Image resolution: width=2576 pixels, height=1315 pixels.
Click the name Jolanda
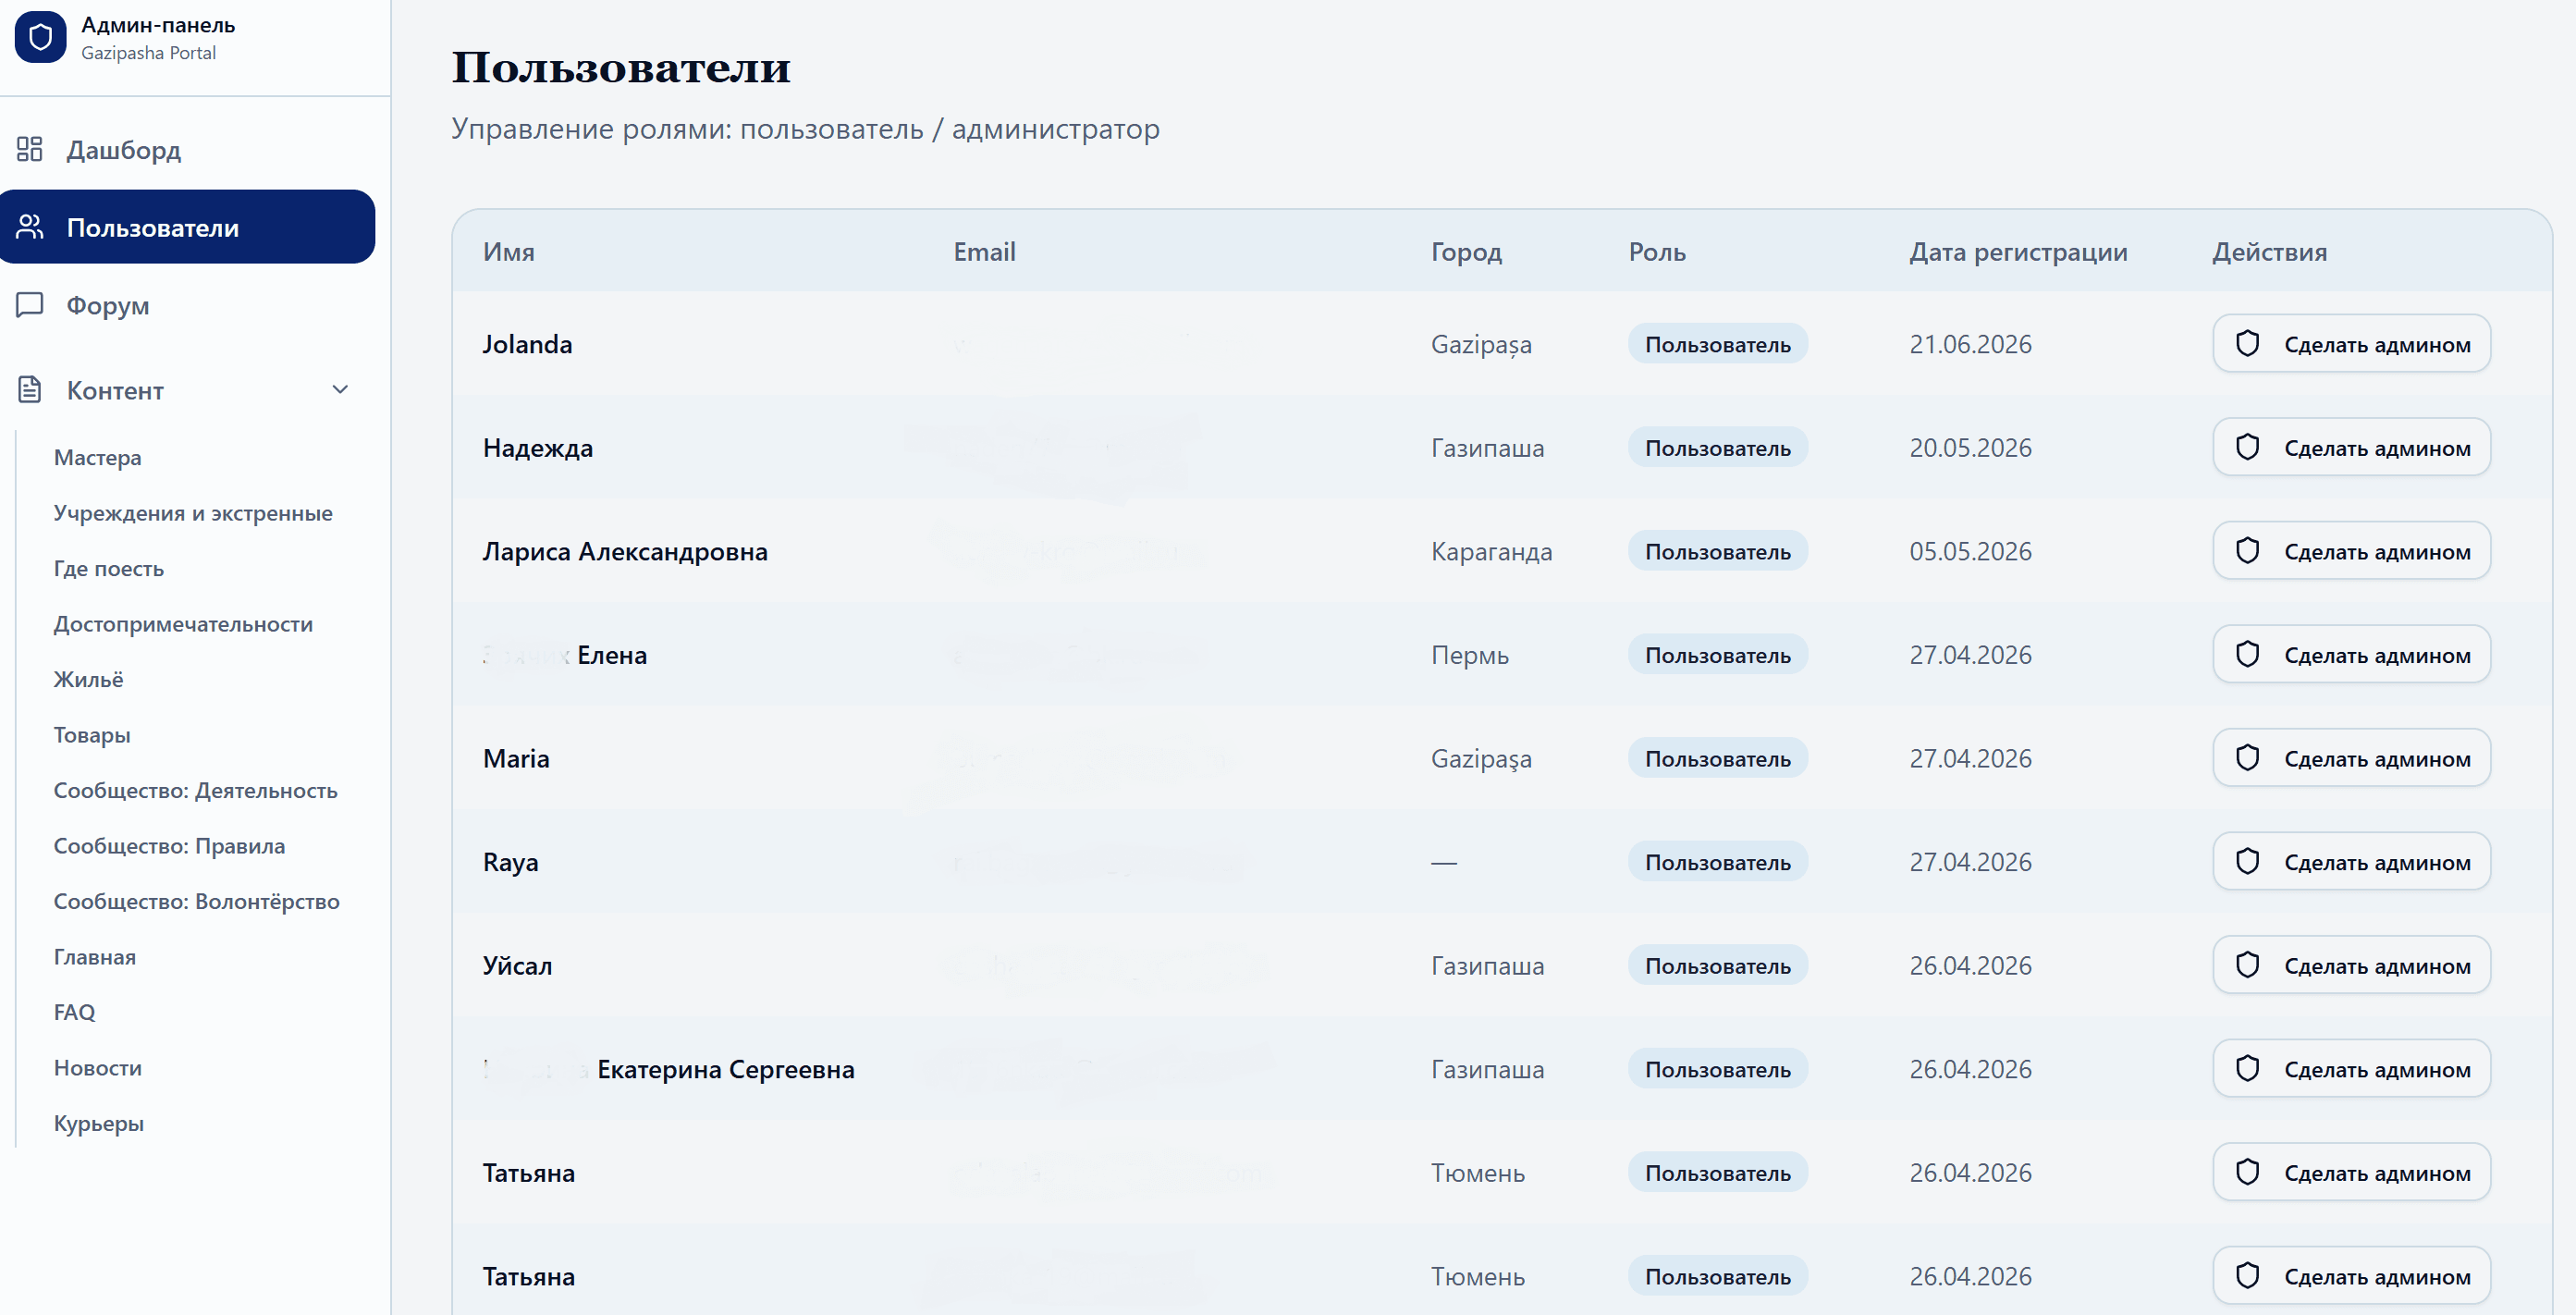tap(527, 344)
